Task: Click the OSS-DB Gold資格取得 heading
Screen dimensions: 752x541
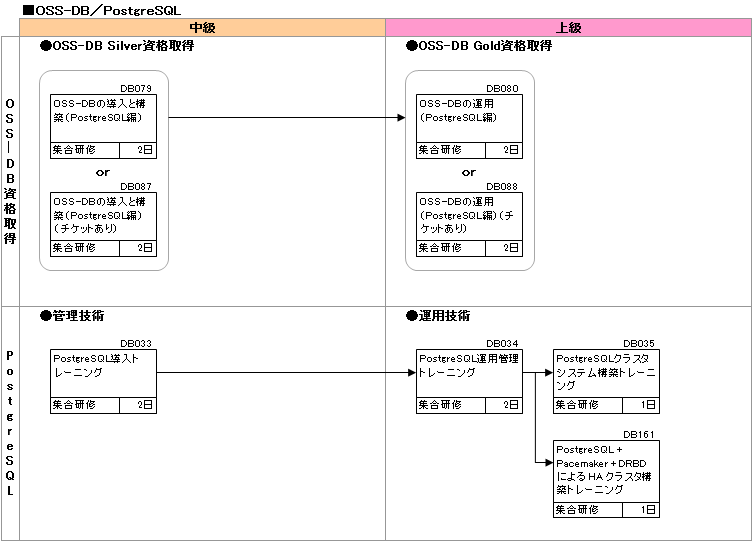Action: coord(479,46)
